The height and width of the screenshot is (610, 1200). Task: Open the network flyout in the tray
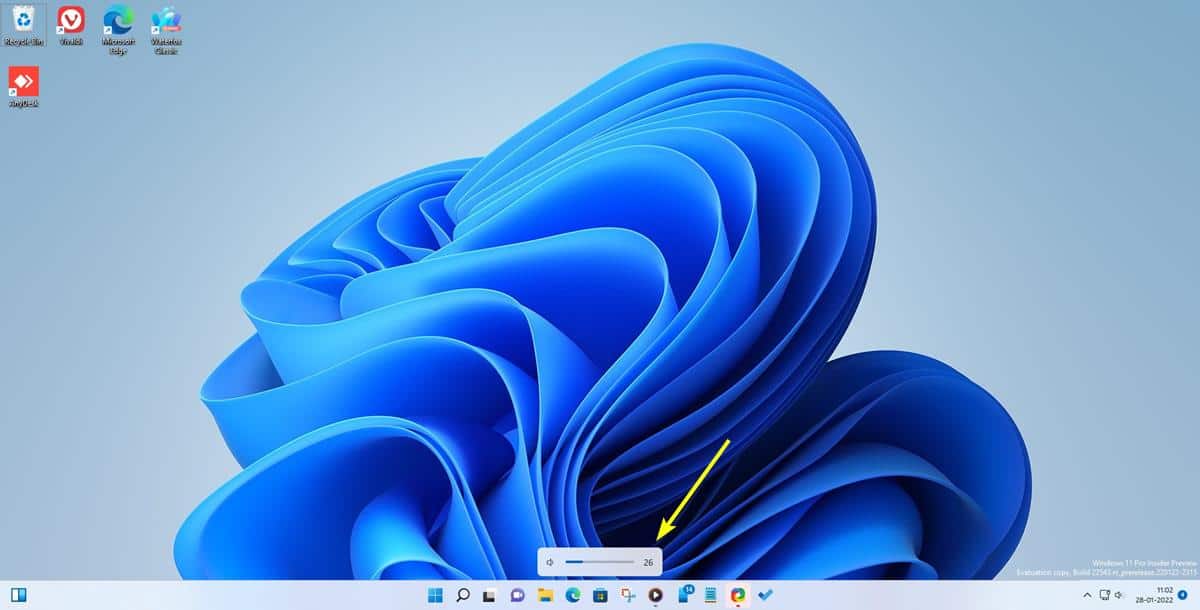(x=1104, y=597)
